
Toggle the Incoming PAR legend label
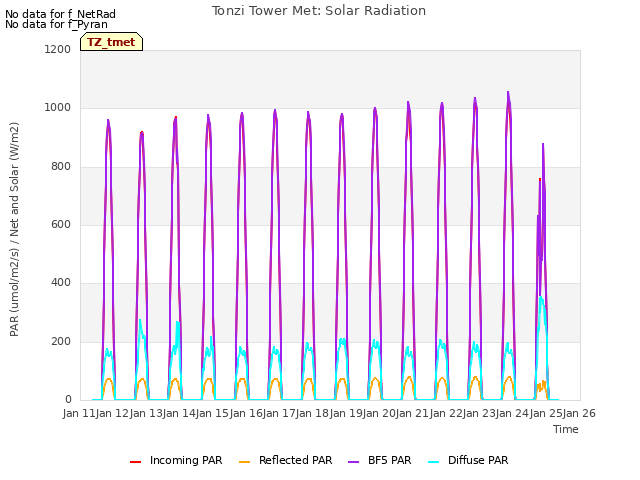(x=186, y=460)
